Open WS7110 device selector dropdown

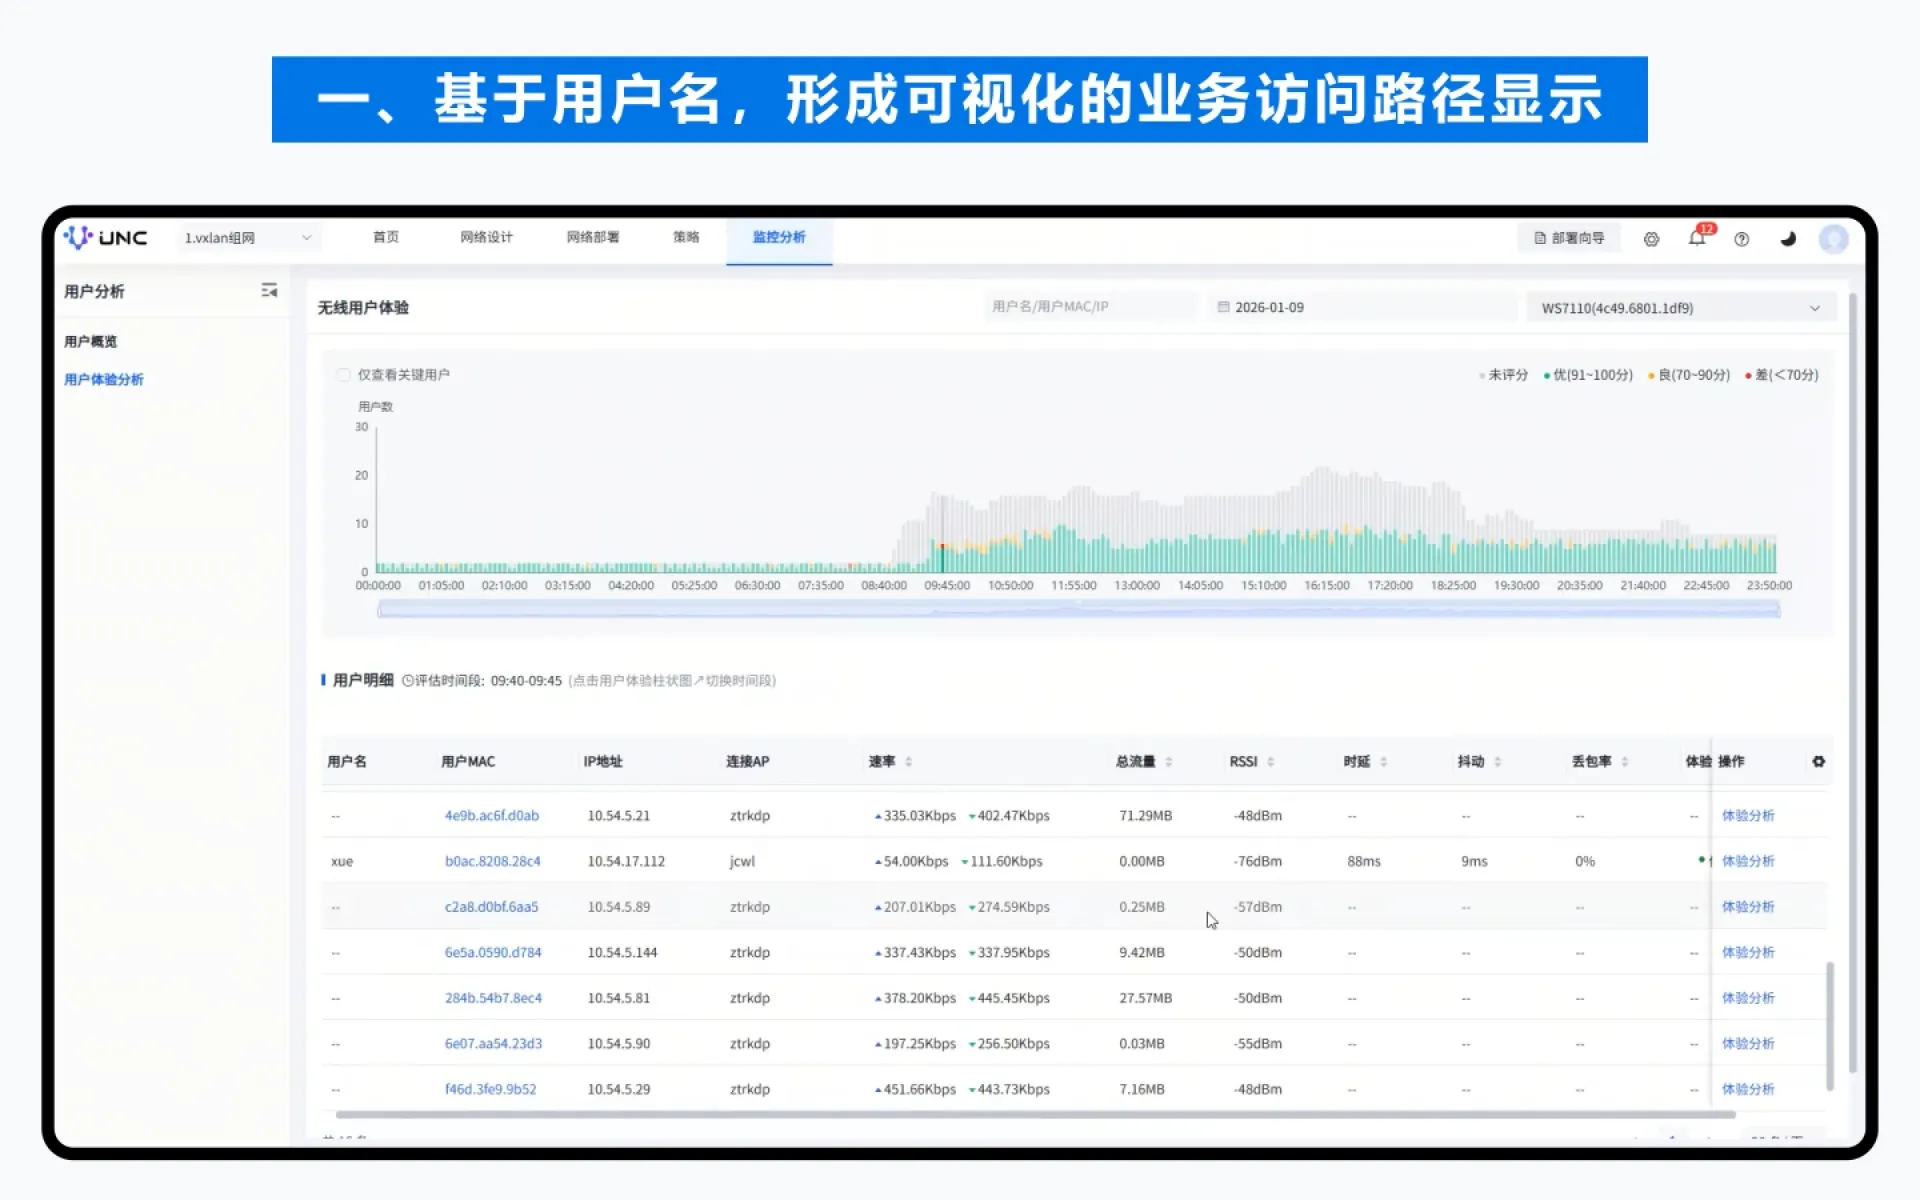point(1681,308)
